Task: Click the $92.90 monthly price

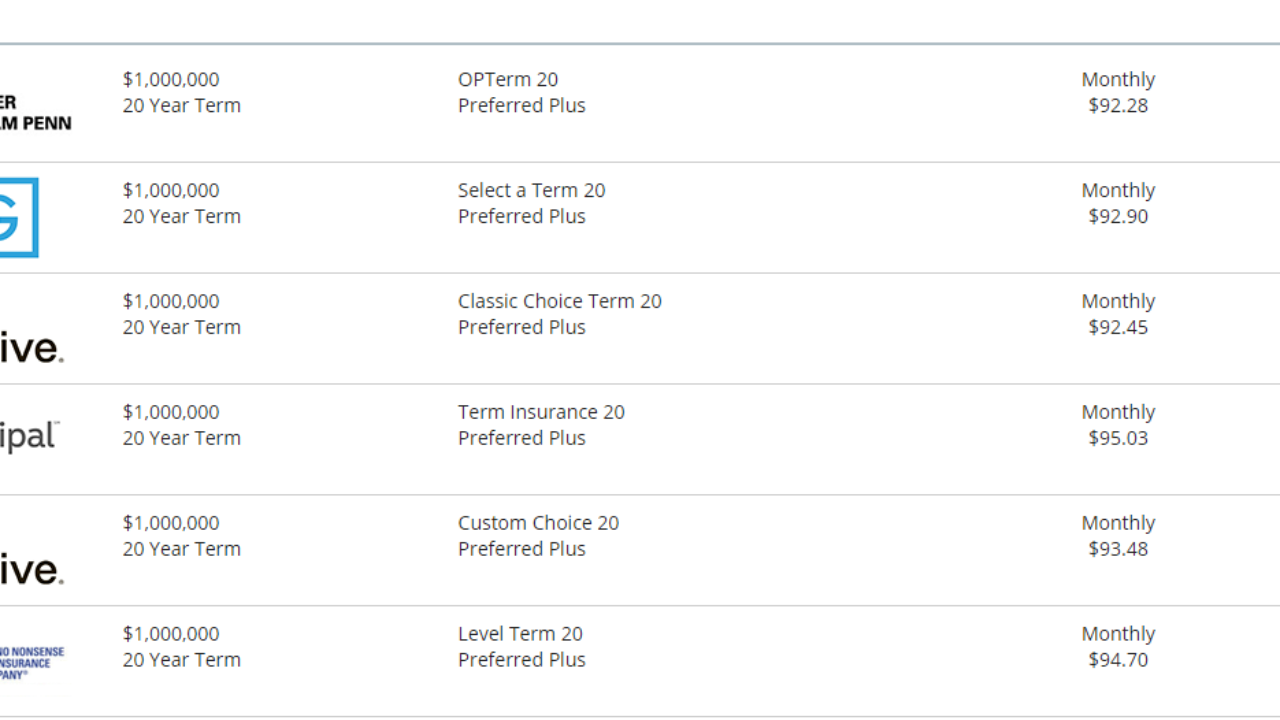Action: point(1118,217)
